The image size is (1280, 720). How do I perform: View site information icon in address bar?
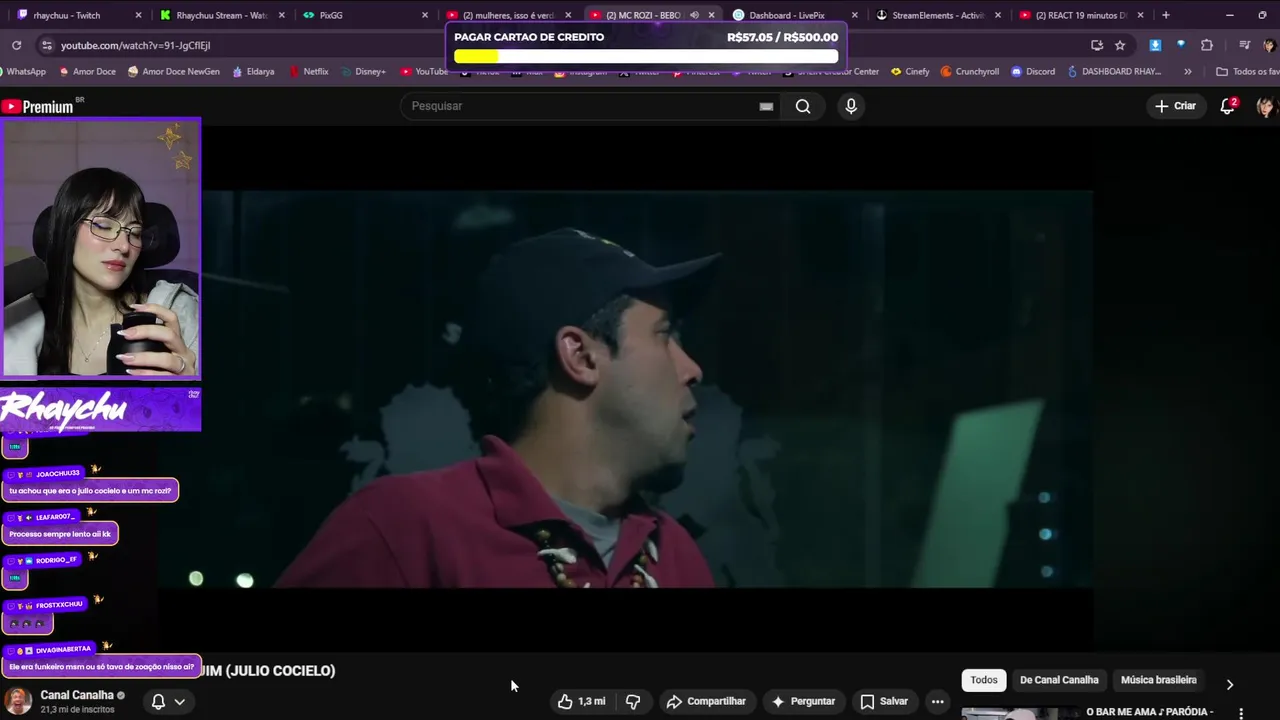(46, 45)
